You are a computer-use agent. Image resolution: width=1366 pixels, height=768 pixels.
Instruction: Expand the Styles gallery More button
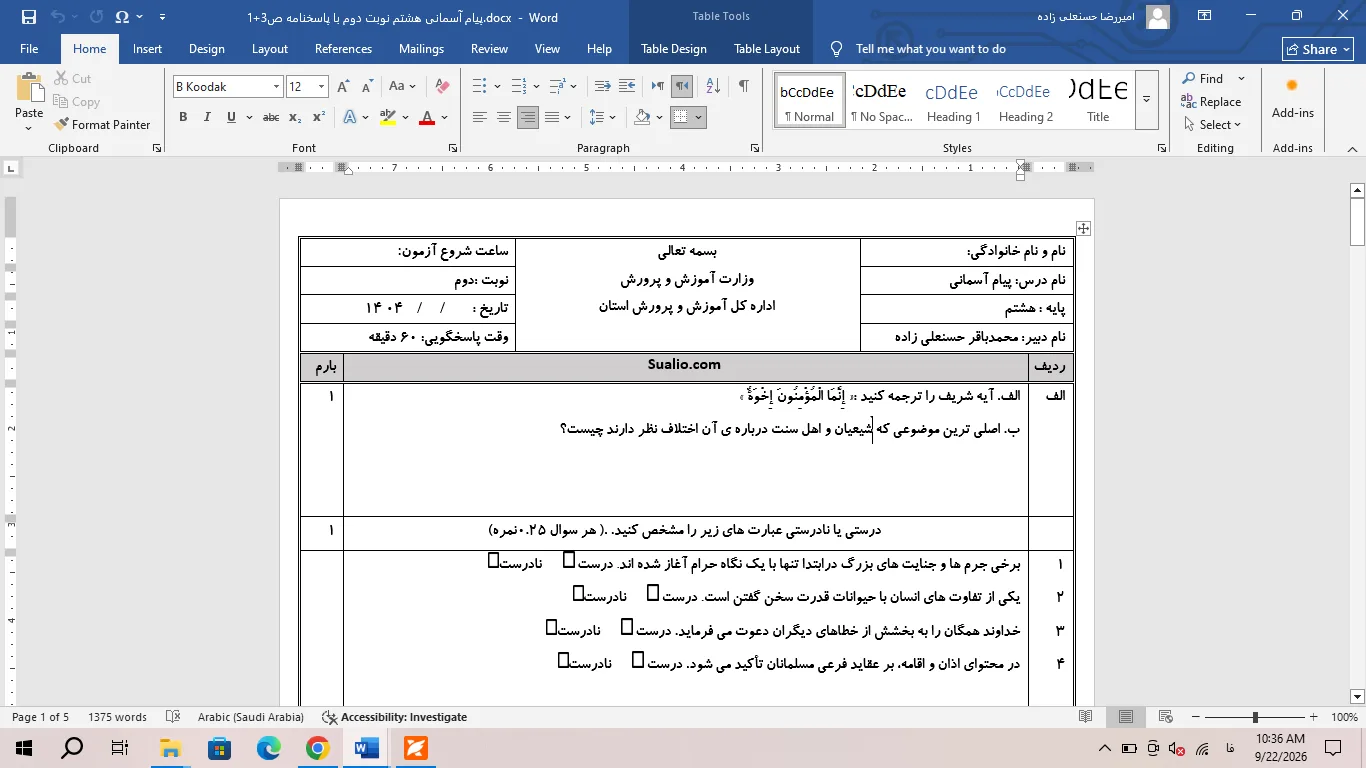tap(1146, 99)
